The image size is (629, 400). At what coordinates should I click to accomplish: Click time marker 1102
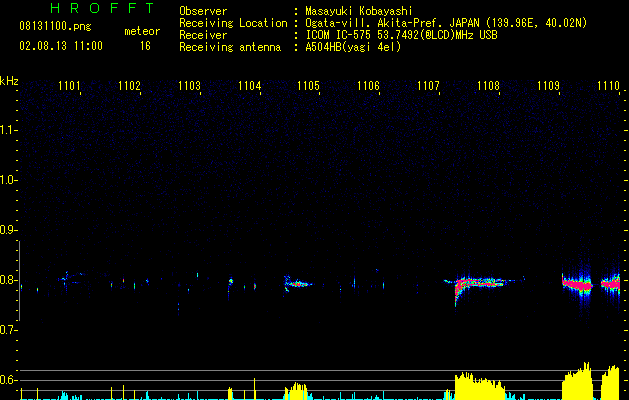(x=129, y=85)
